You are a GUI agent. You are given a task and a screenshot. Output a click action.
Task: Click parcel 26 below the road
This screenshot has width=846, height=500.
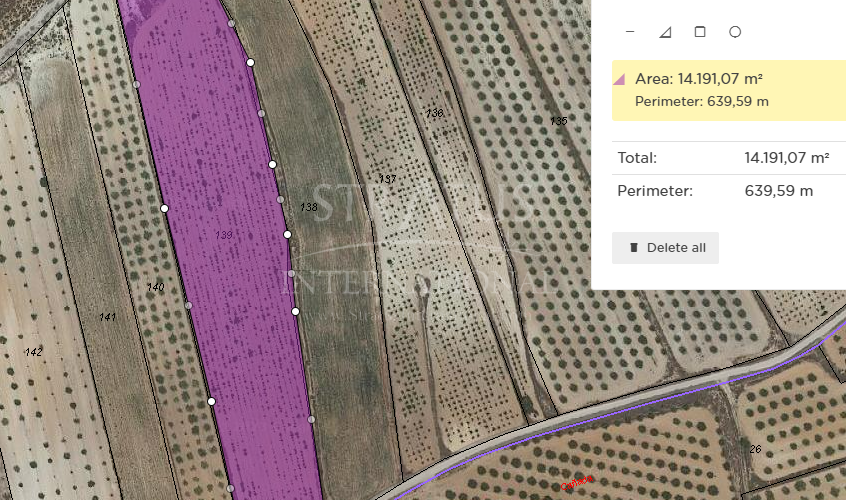(x=755, y=449)
